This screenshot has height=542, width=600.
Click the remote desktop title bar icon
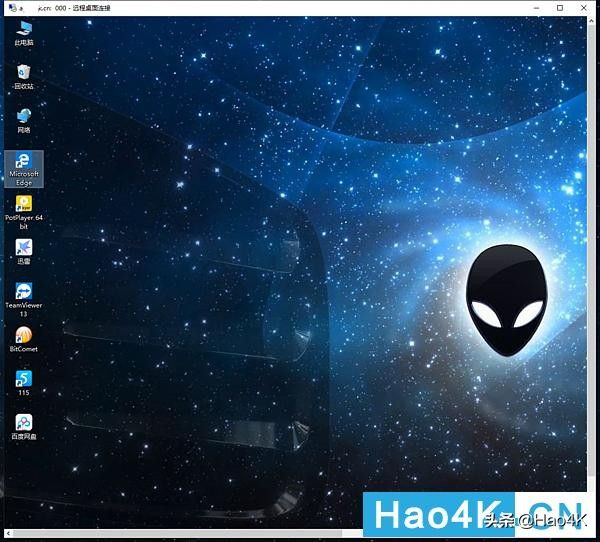[x=13, y=8]
